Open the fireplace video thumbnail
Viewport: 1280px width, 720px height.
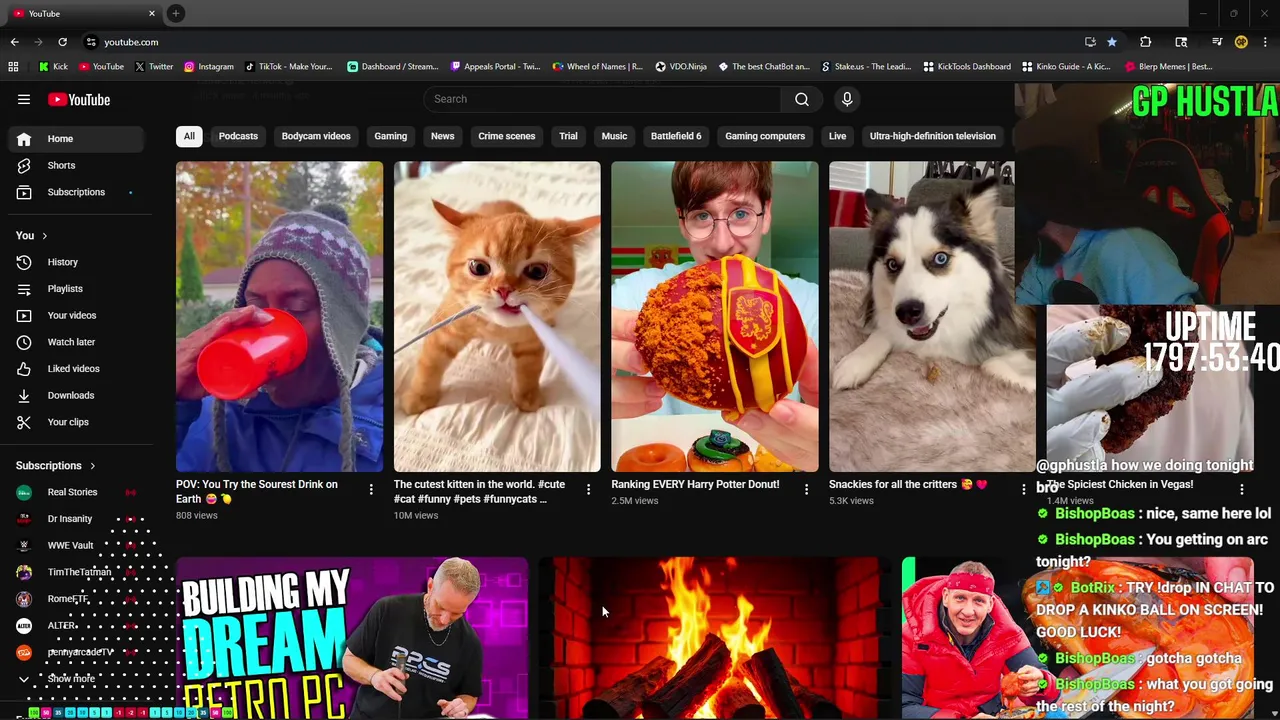click(714, 637)
